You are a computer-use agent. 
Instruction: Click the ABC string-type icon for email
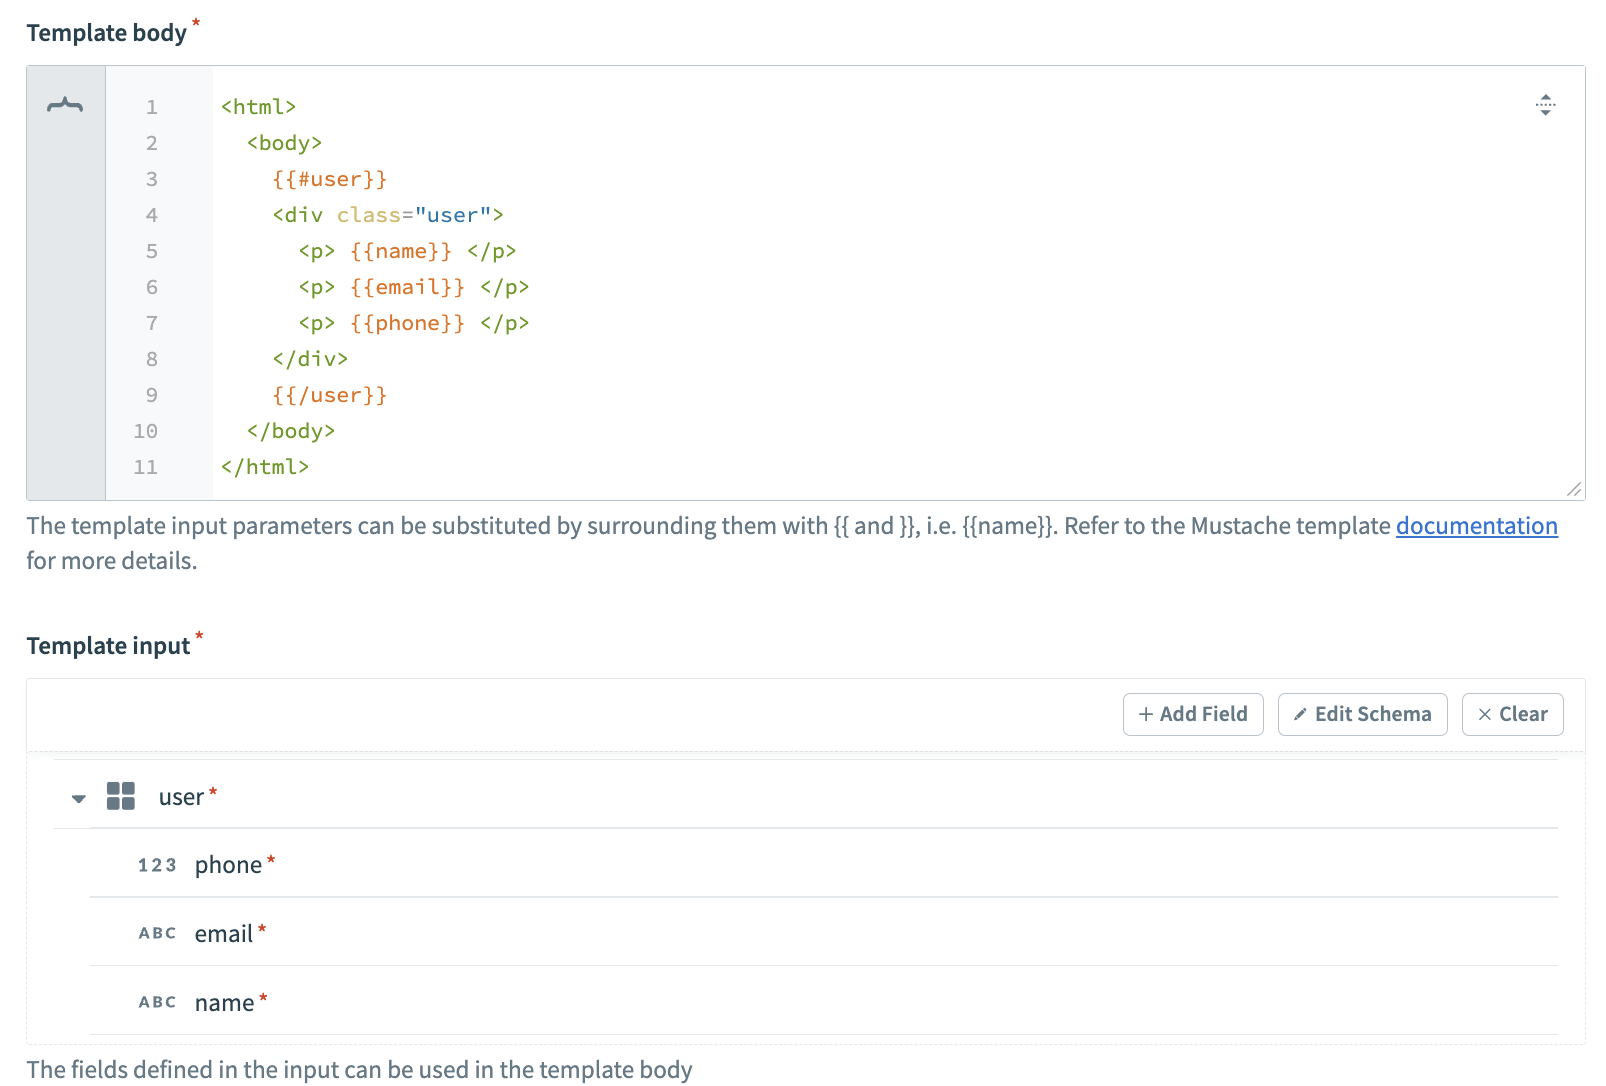(x=156, y=932)
